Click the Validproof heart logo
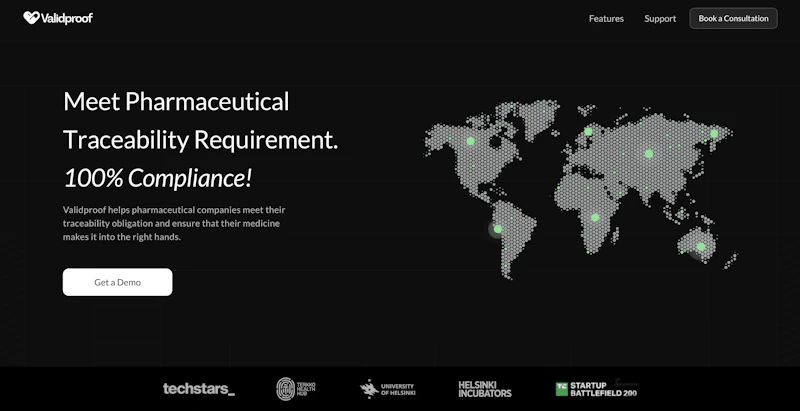Viewport: 800px width, 411px height. (31, 18)
